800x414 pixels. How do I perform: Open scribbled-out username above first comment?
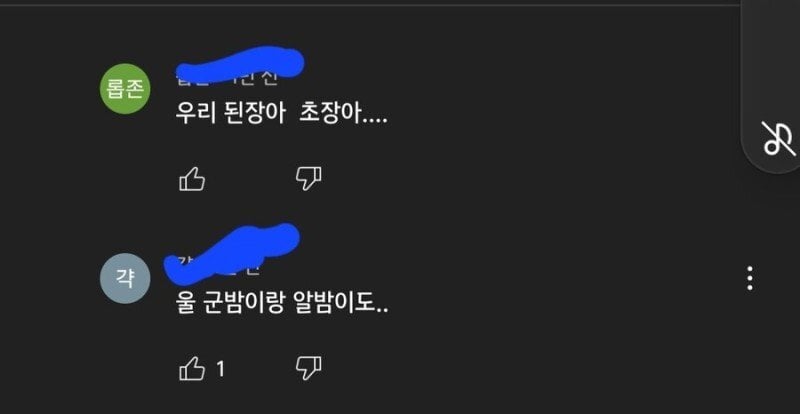click(x=240, y=65)
